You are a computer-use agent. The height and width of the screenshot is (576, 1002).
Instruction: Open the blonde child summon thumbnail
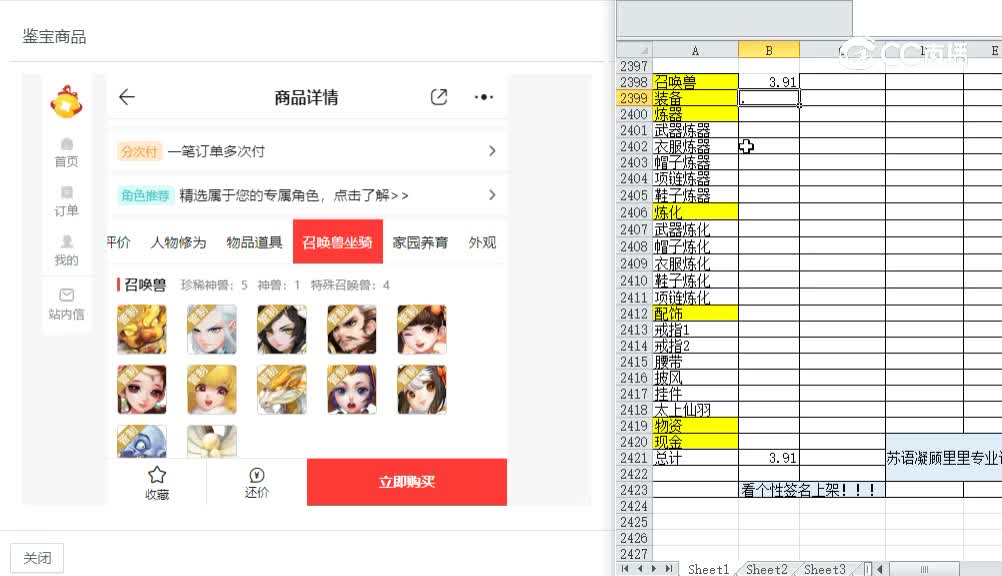point(212,389)
